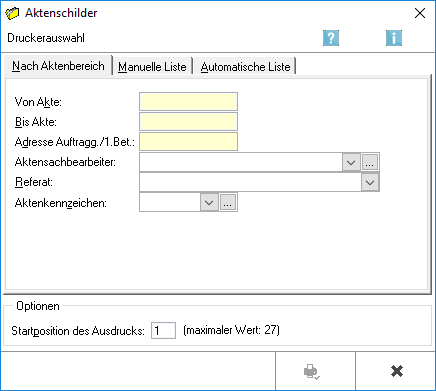Expand the Aktenkennzeichen dropdown arrow
436x391 pixels.
[209, 202]
